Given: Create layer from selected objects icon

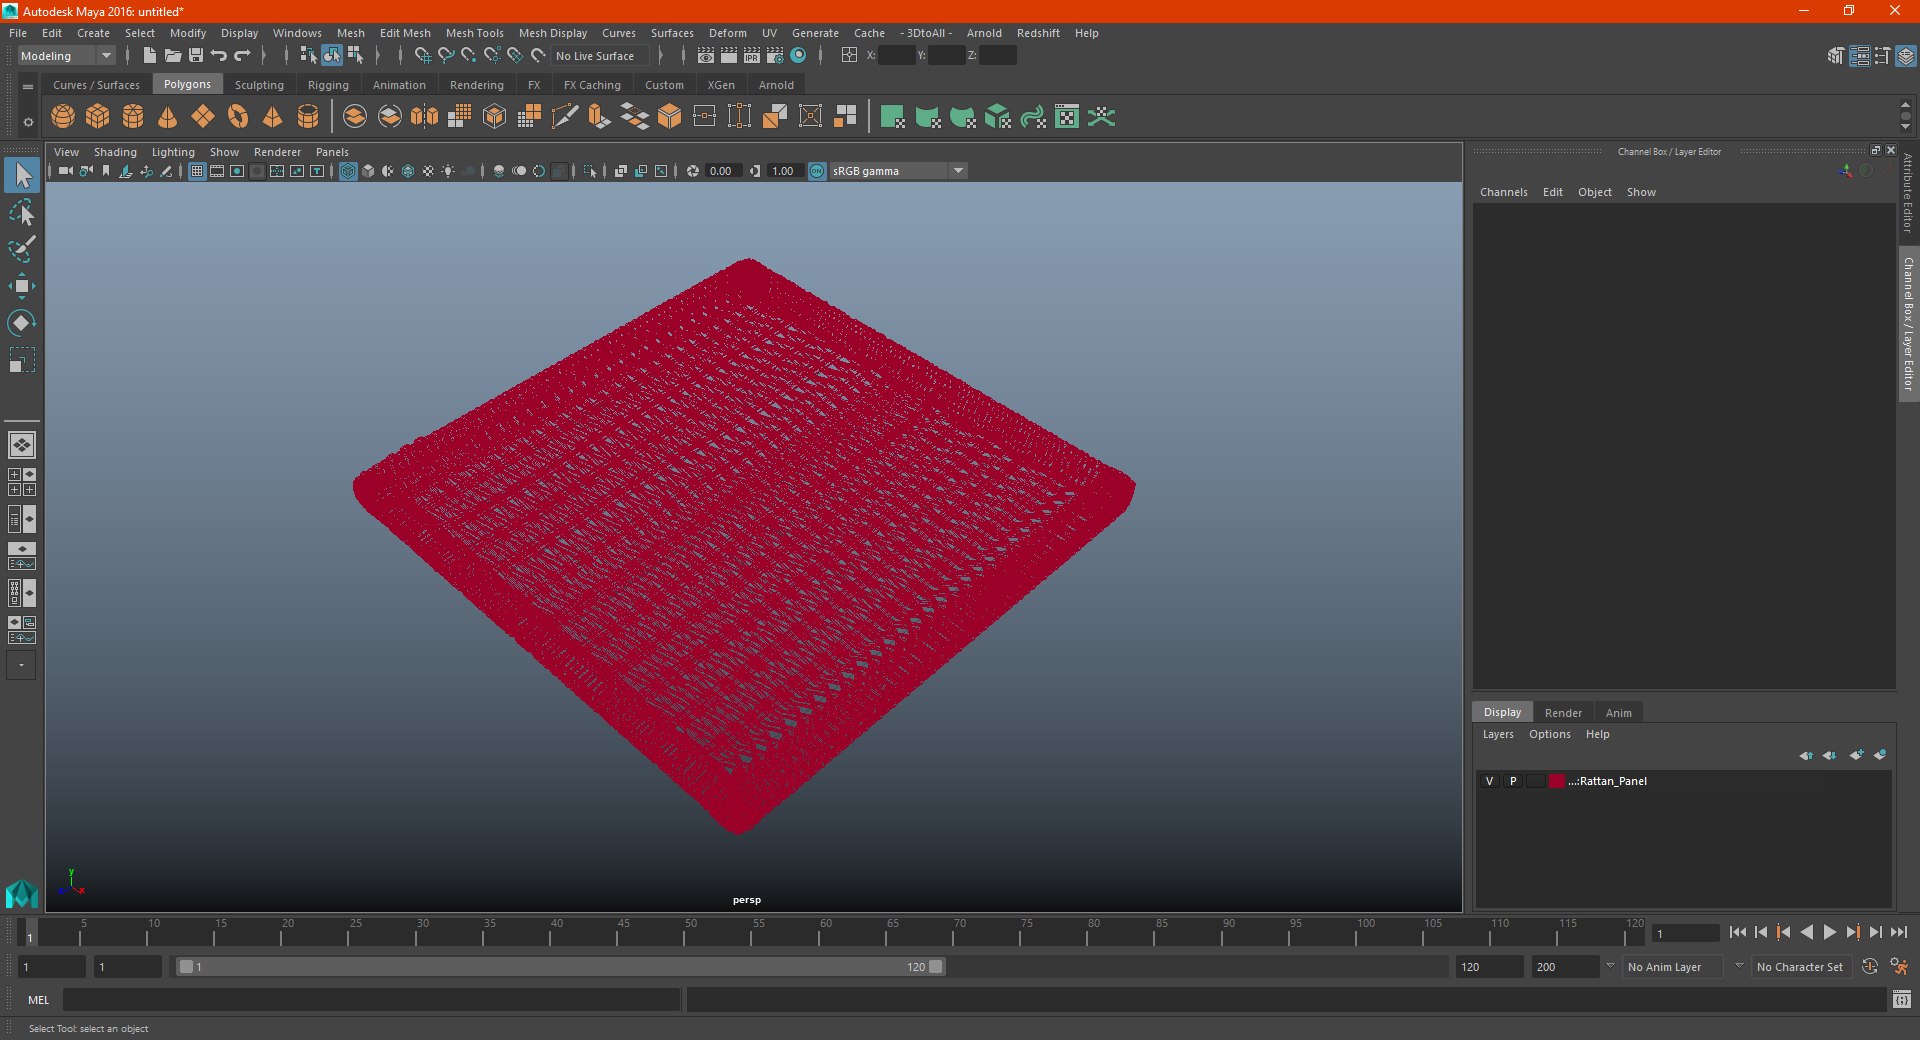Looking at the screenshot, I should 1880,755.
